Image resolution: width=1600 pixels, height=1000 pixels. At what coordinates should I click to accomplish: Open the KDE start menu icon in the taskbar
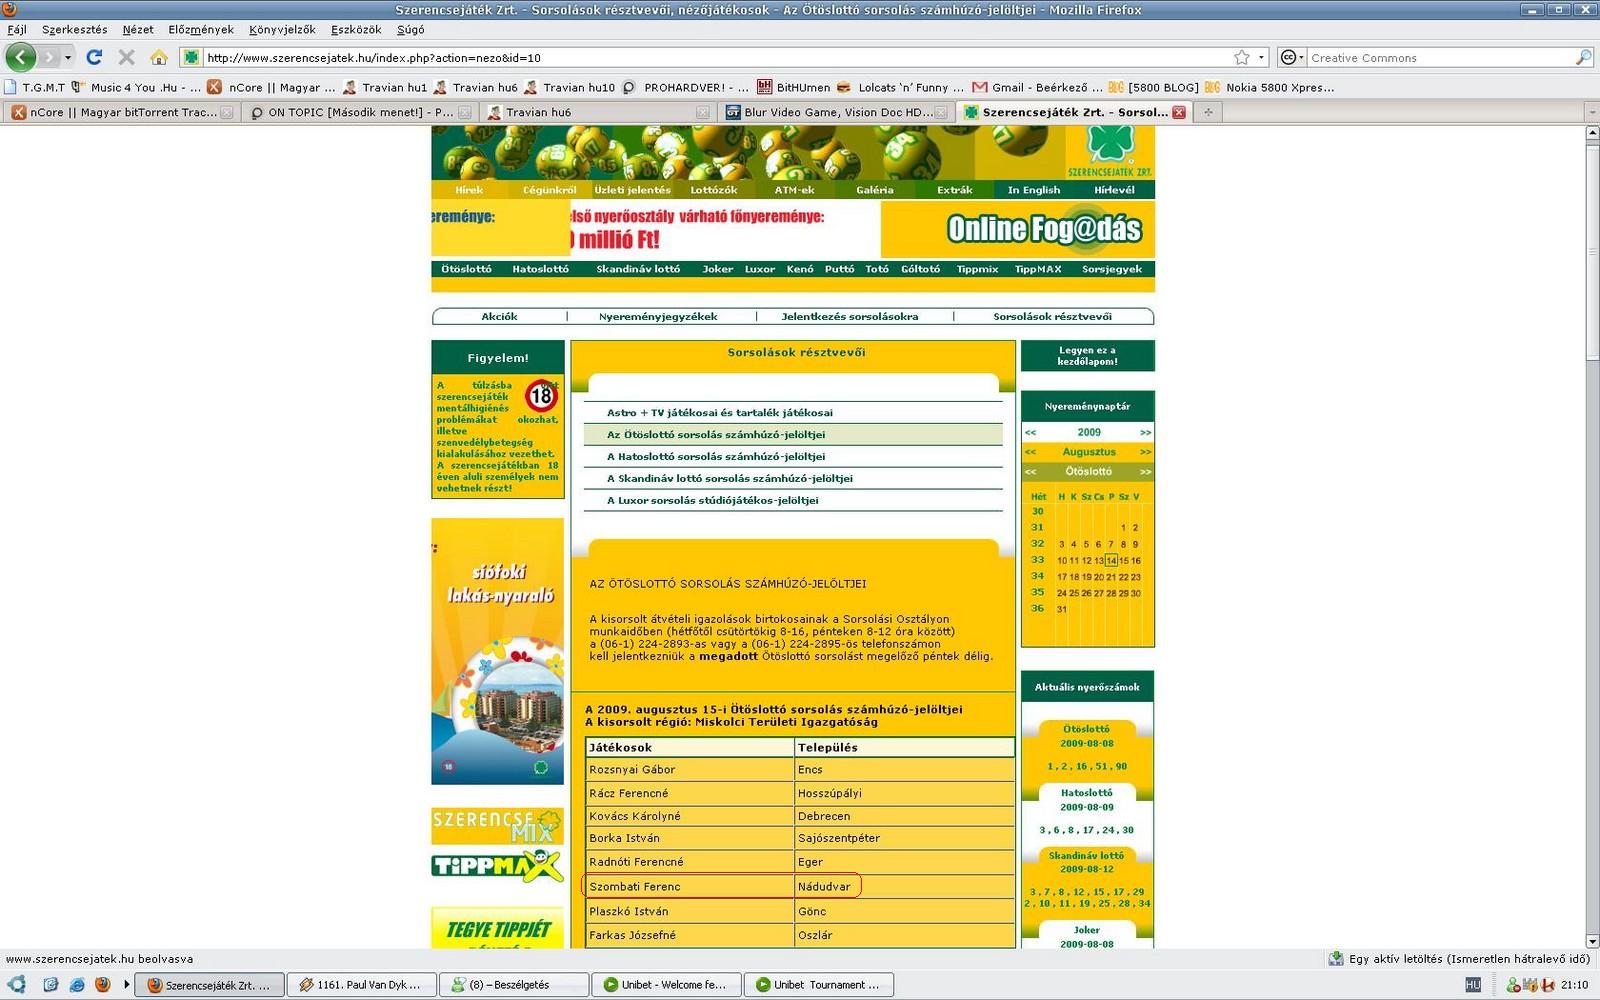(x=17, y=984)
